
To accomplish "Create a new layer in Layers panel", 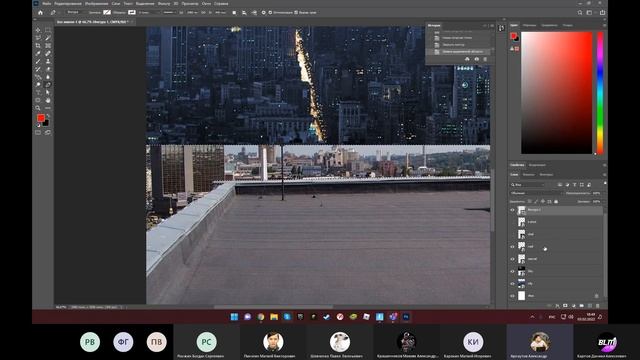I will [x=590, y=306].
